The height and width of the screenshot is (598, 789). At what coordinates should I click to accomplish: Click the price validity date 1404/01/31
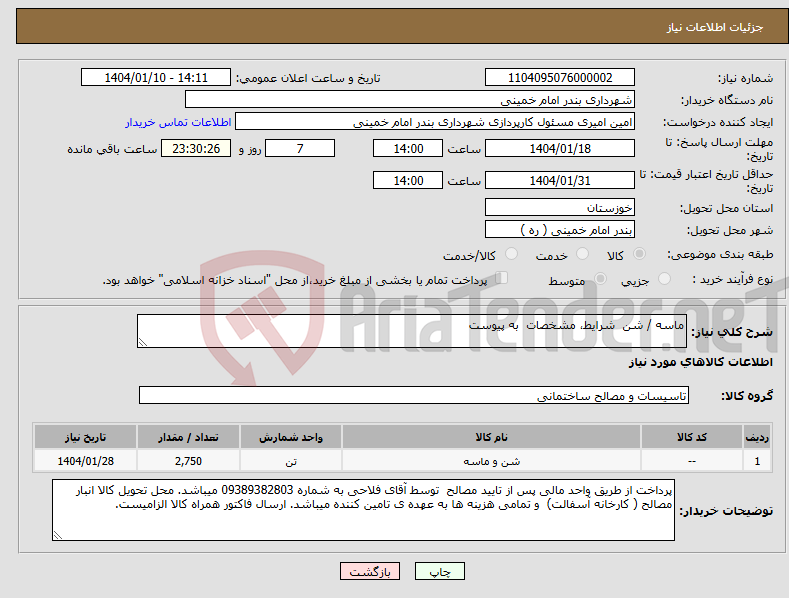coord(560,180)
